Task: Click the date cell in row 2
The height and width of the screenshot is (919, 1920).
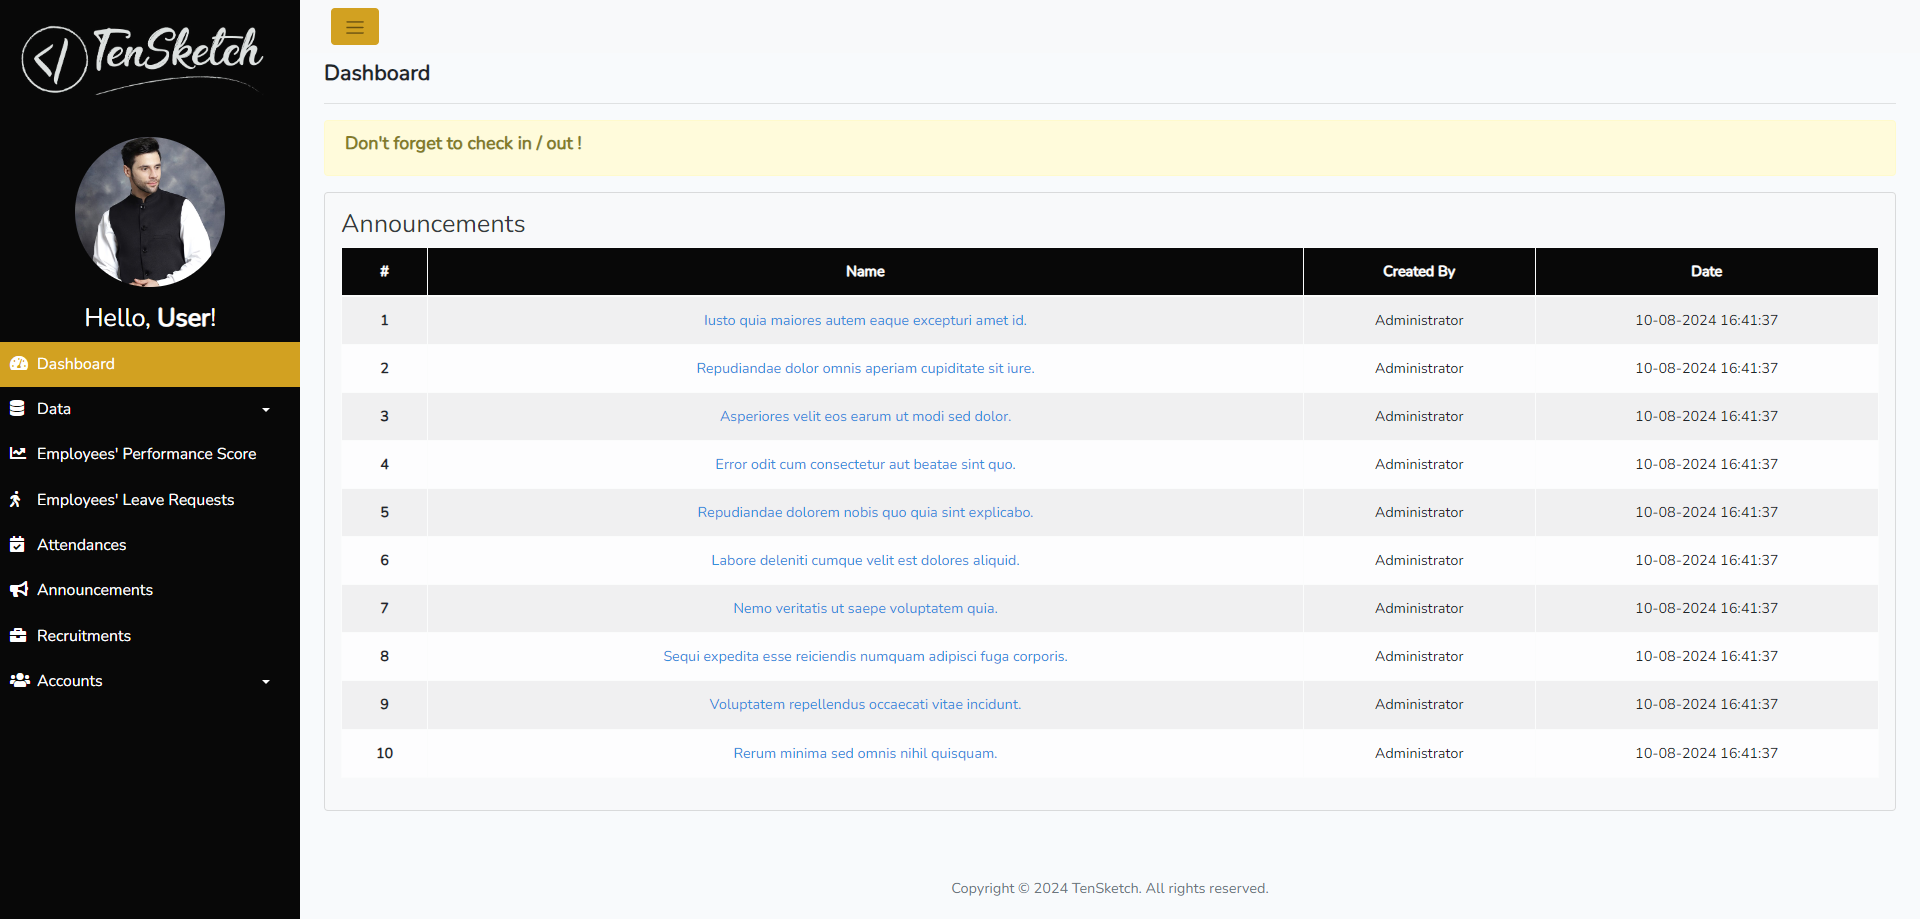Action: point(1706,368)
